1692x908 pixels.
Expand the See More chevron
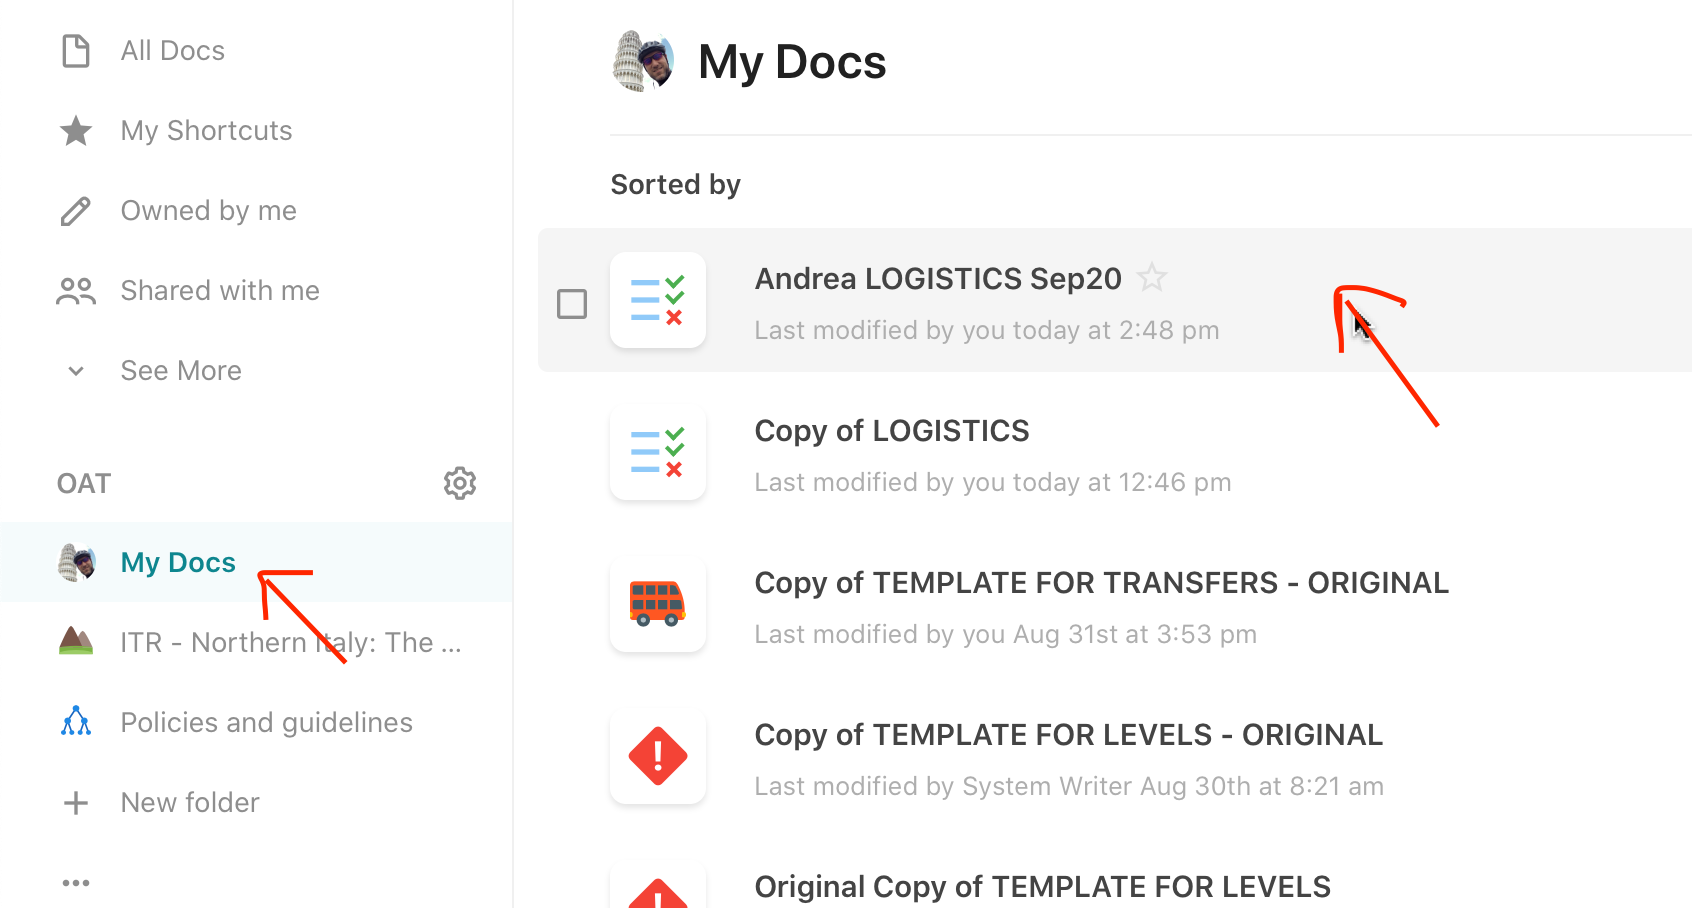coord(76,371)
